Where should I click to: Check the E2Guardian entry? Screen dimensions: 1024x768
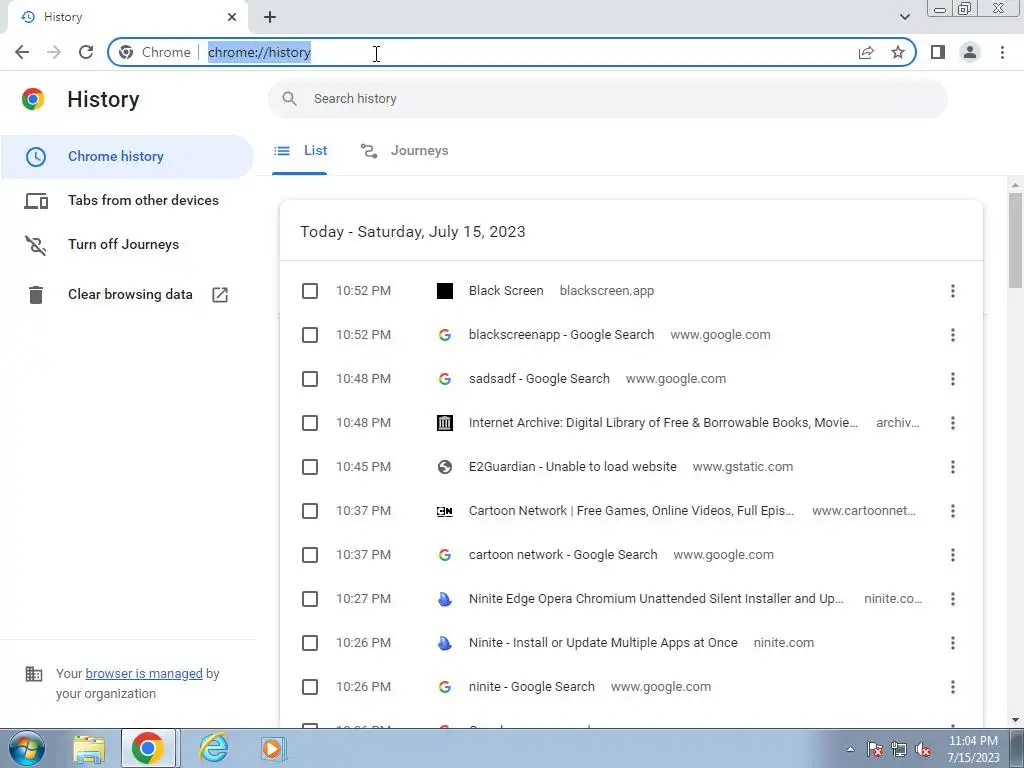point(310,467)
